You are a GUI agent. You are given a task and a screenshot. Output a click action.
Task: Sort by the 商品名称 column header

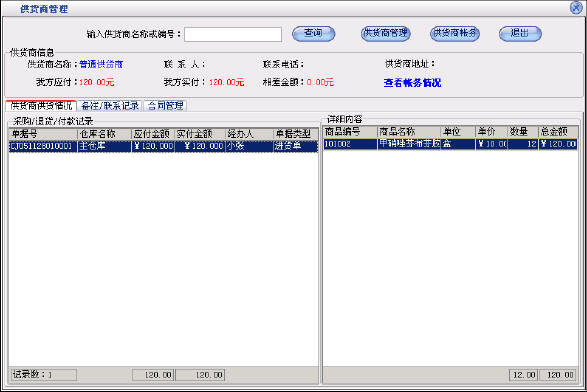[x=409, y=132]
